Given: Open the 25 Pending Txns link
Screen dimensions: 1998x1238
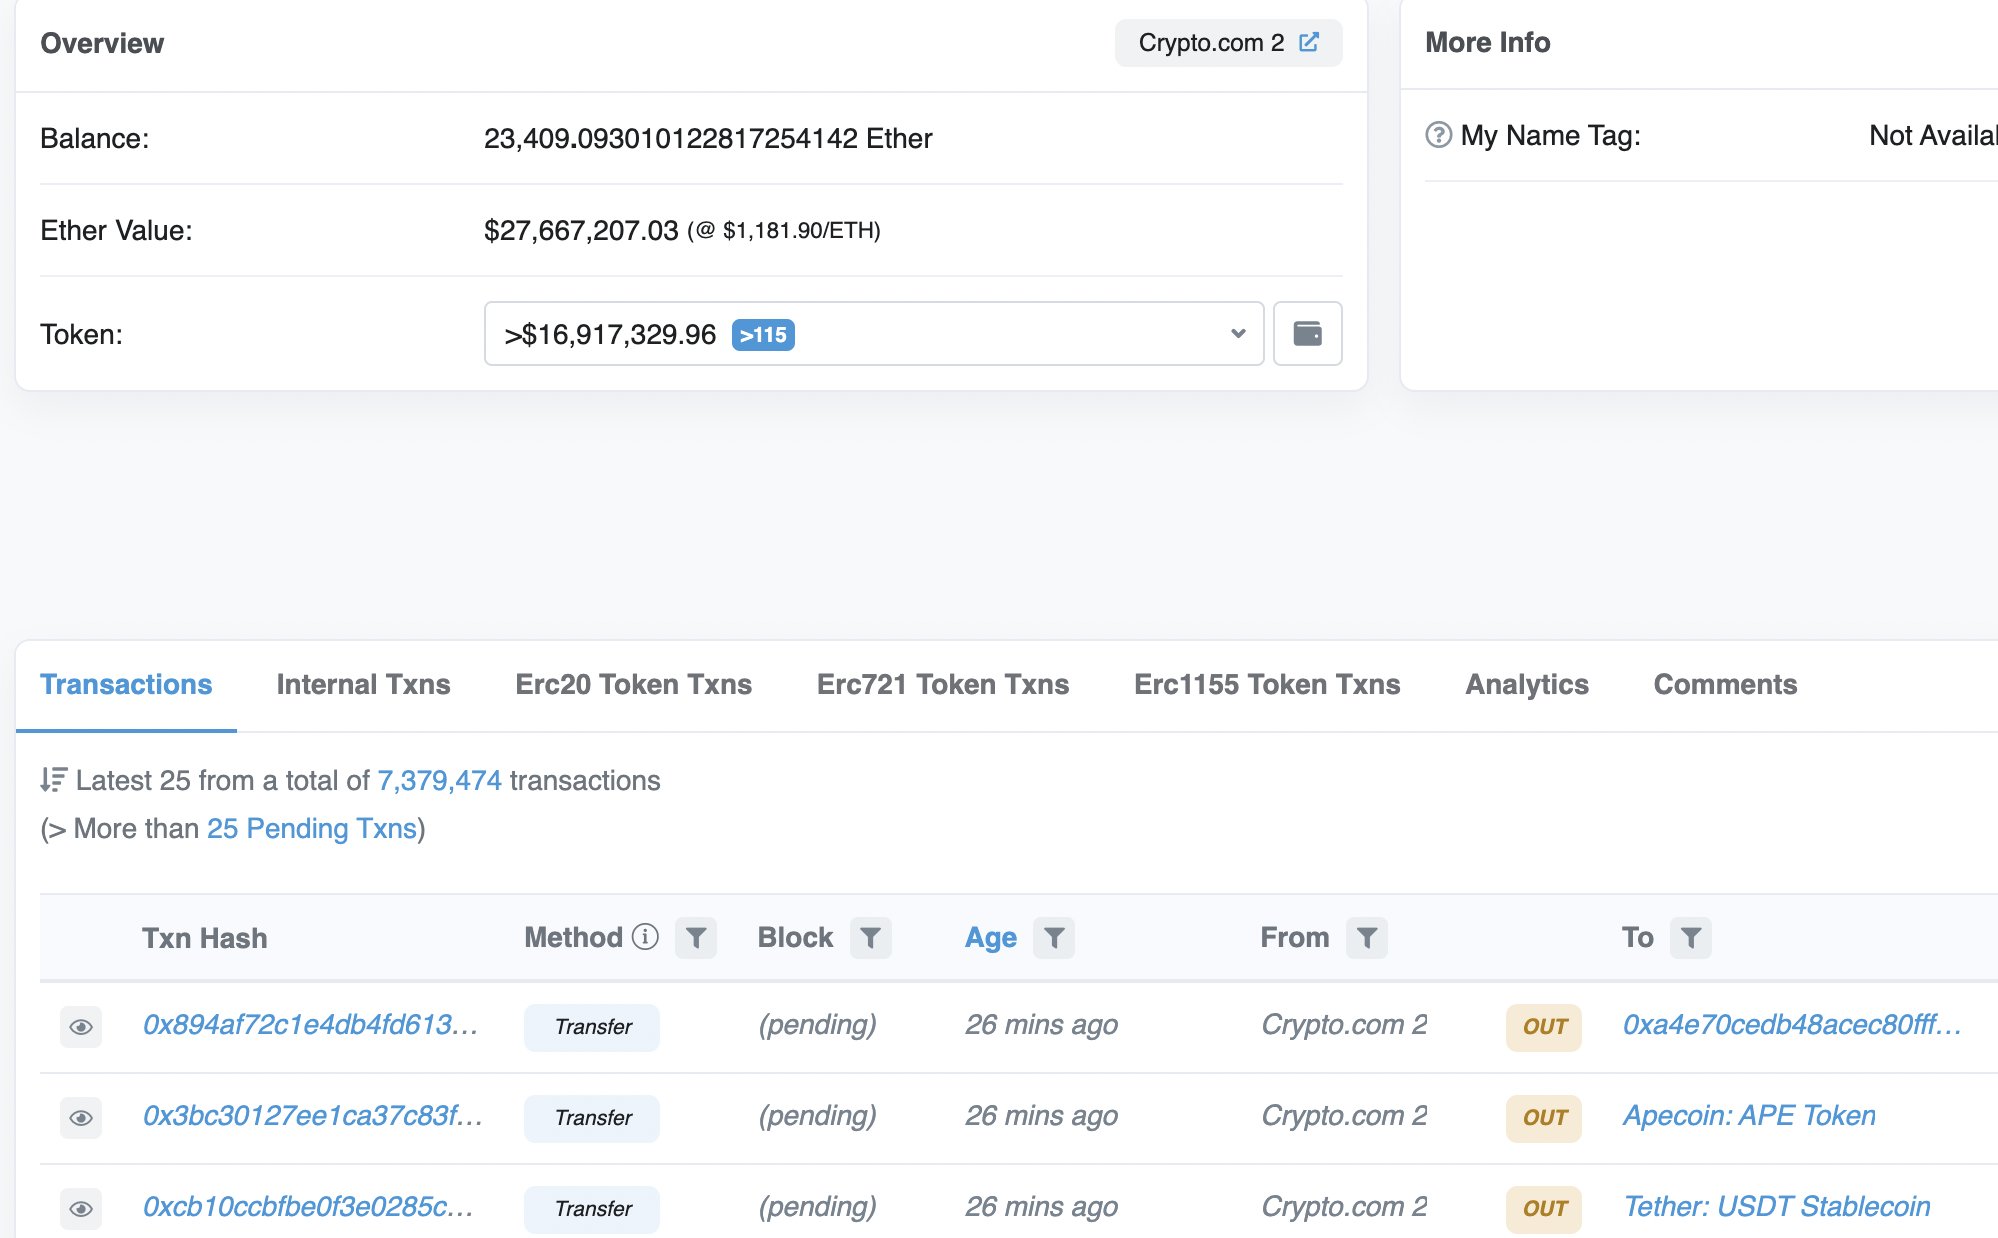Looking at the screenshot, I should pos(312,827).
